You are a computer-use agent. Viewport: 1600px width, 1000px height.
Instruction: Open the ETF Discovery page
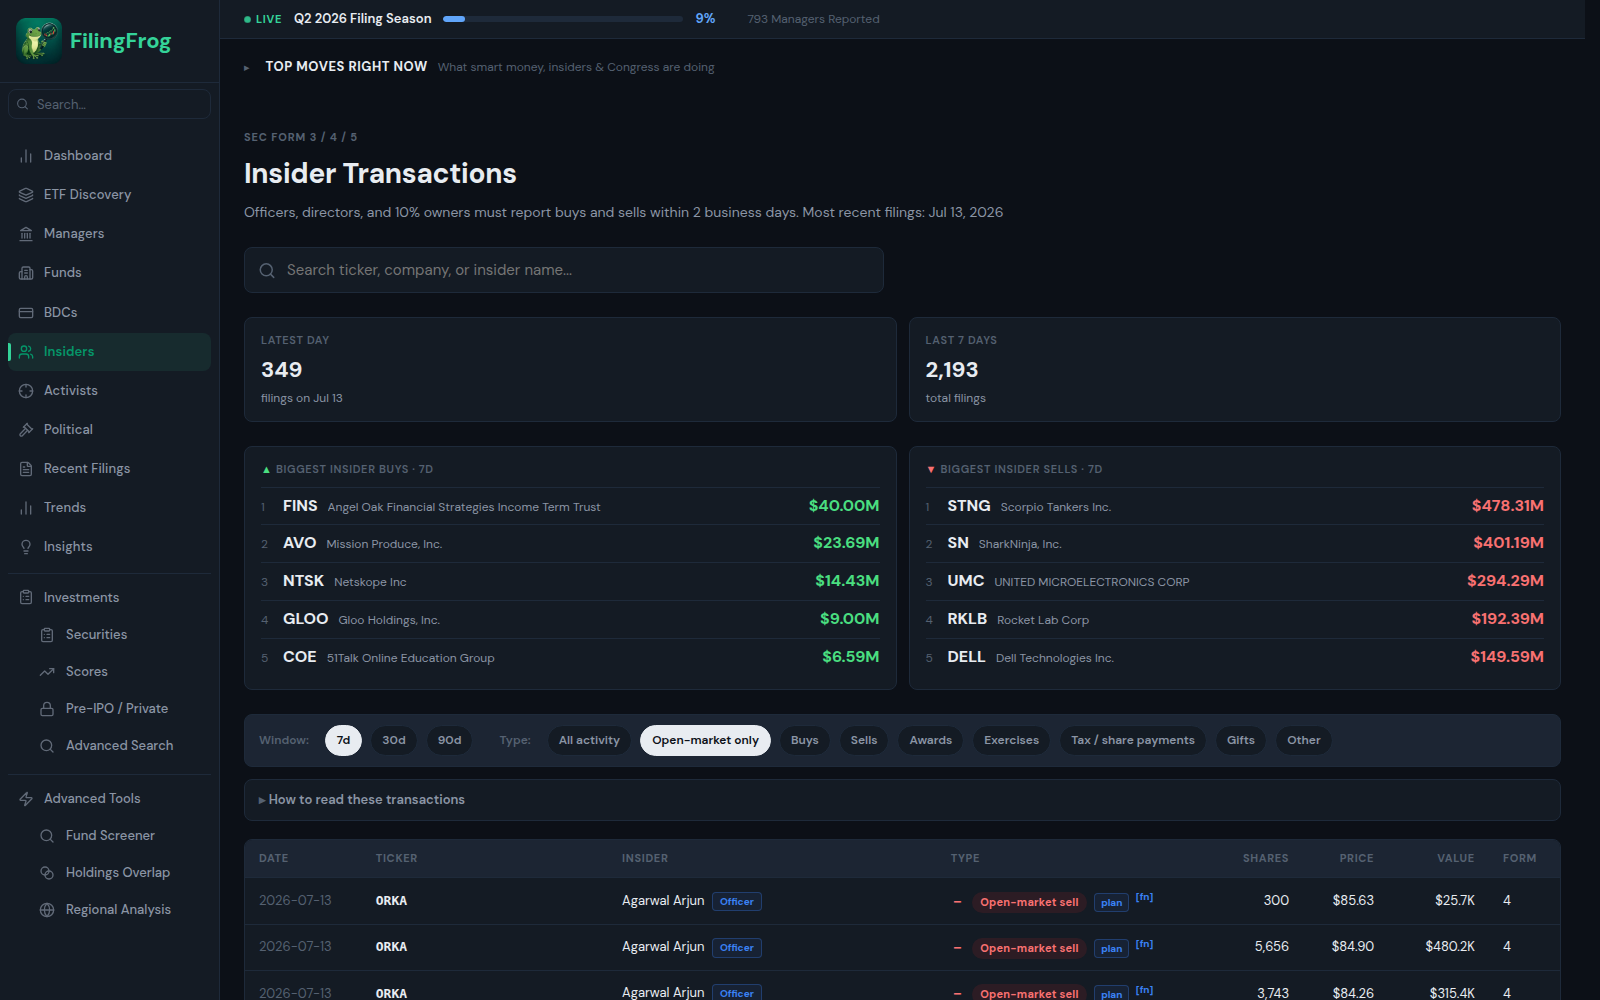110,195
